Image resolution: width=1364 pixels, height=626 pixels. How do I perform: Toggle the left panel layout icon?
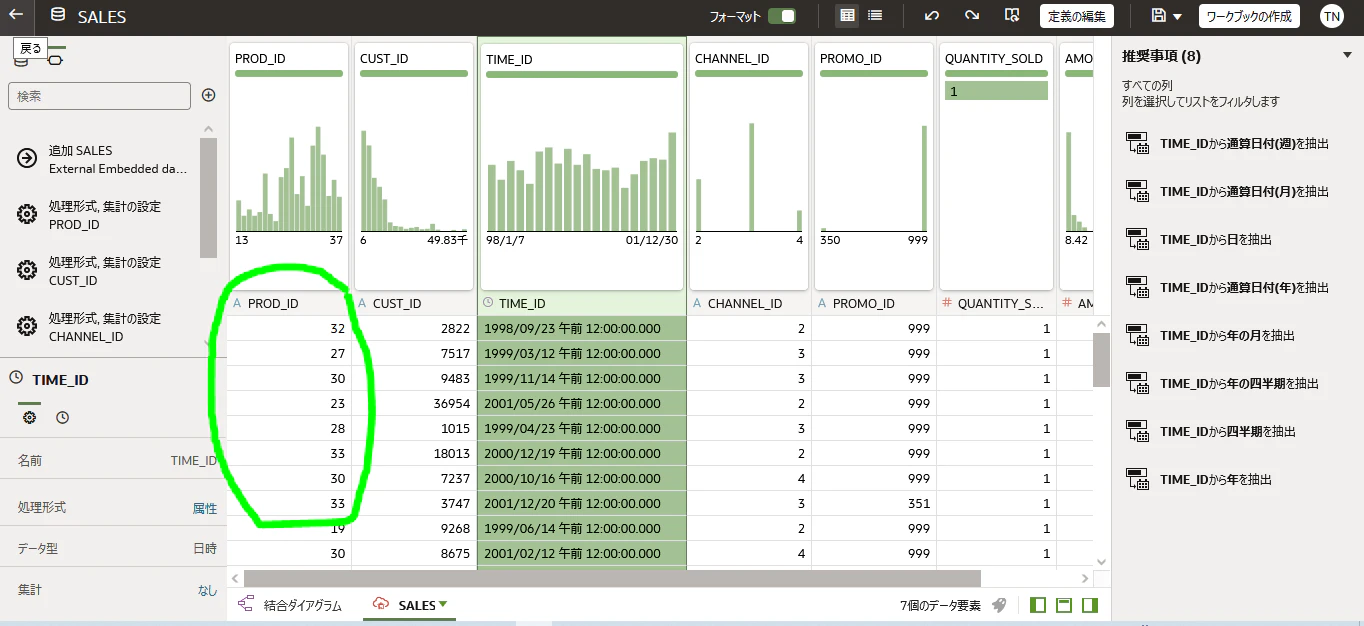pyautogui.click(x=1038, y=605)
